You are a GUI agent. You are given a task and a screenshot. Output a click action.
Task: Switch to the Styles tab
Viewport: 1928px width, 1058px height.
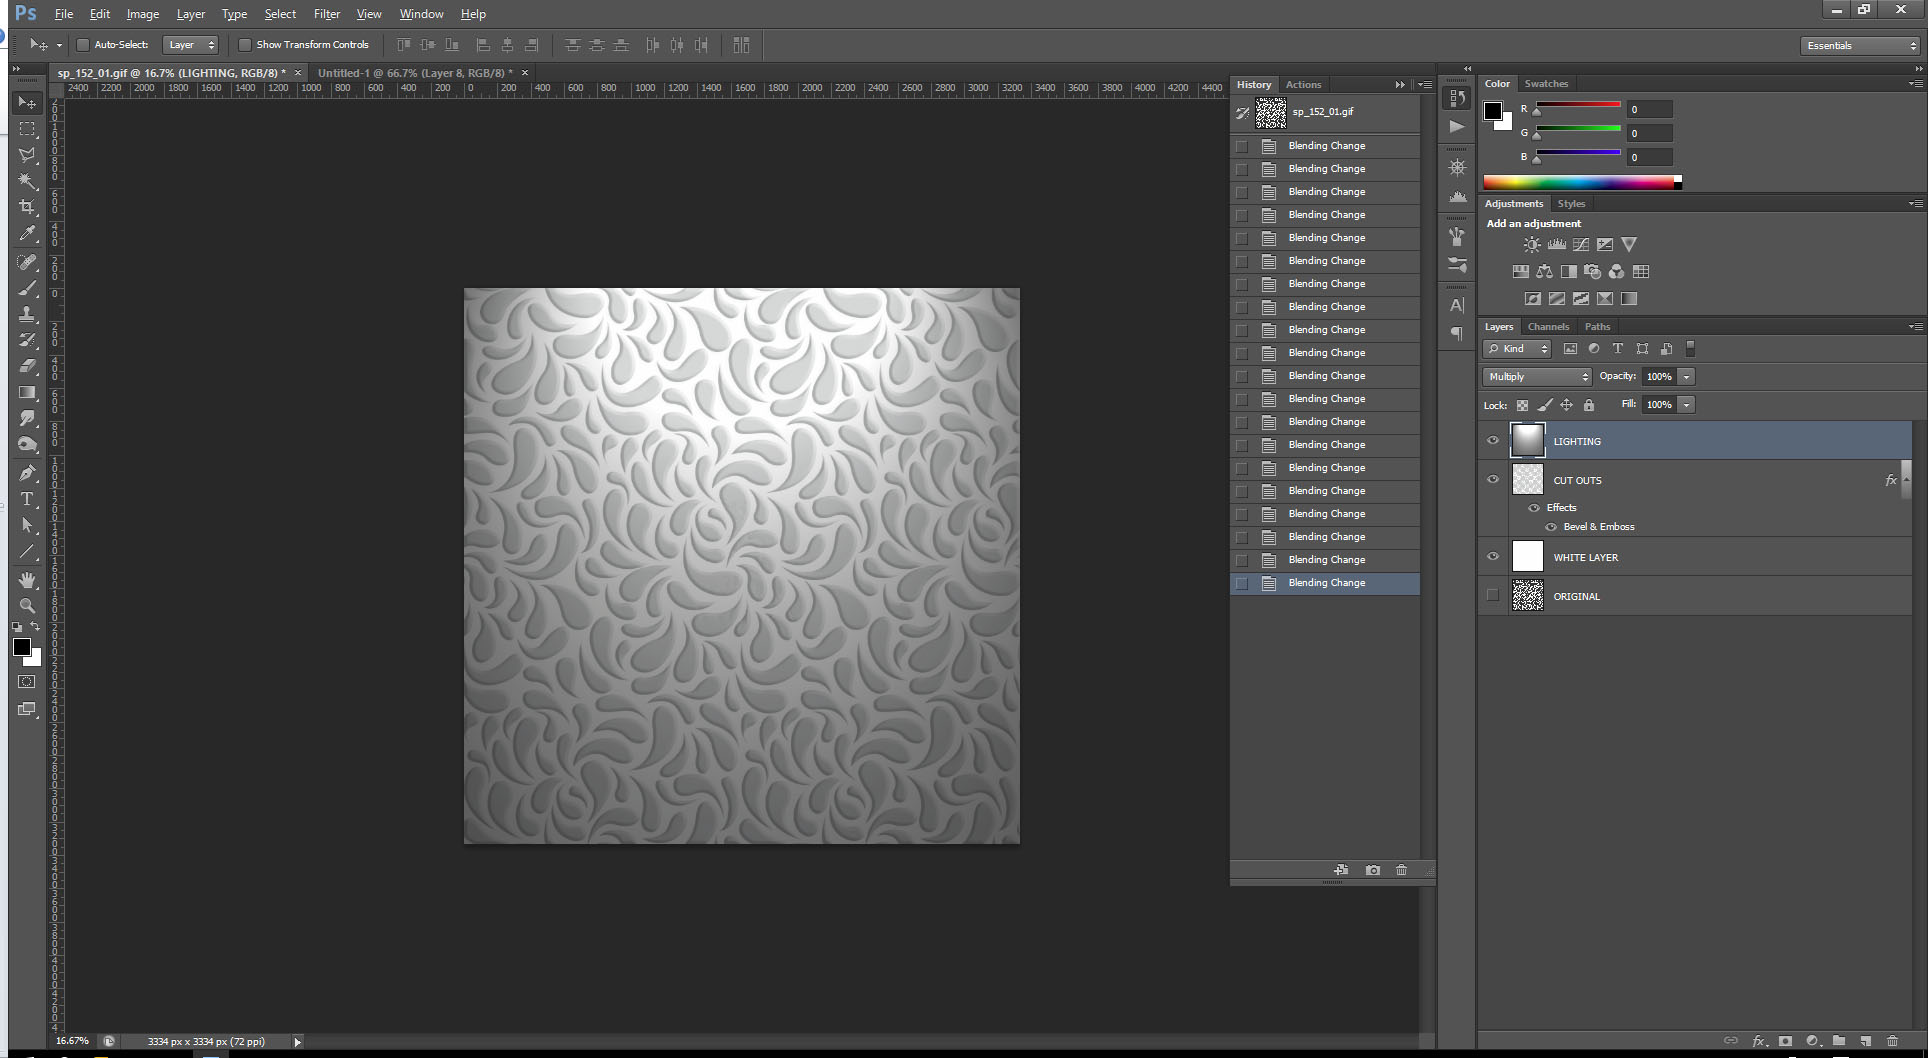point(1571,204)
